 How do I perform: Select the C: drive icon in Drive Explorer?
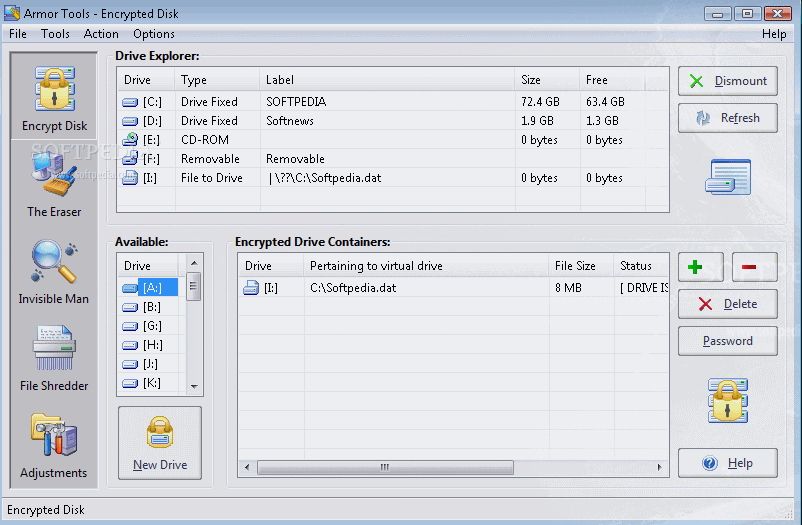click(130, 102)
